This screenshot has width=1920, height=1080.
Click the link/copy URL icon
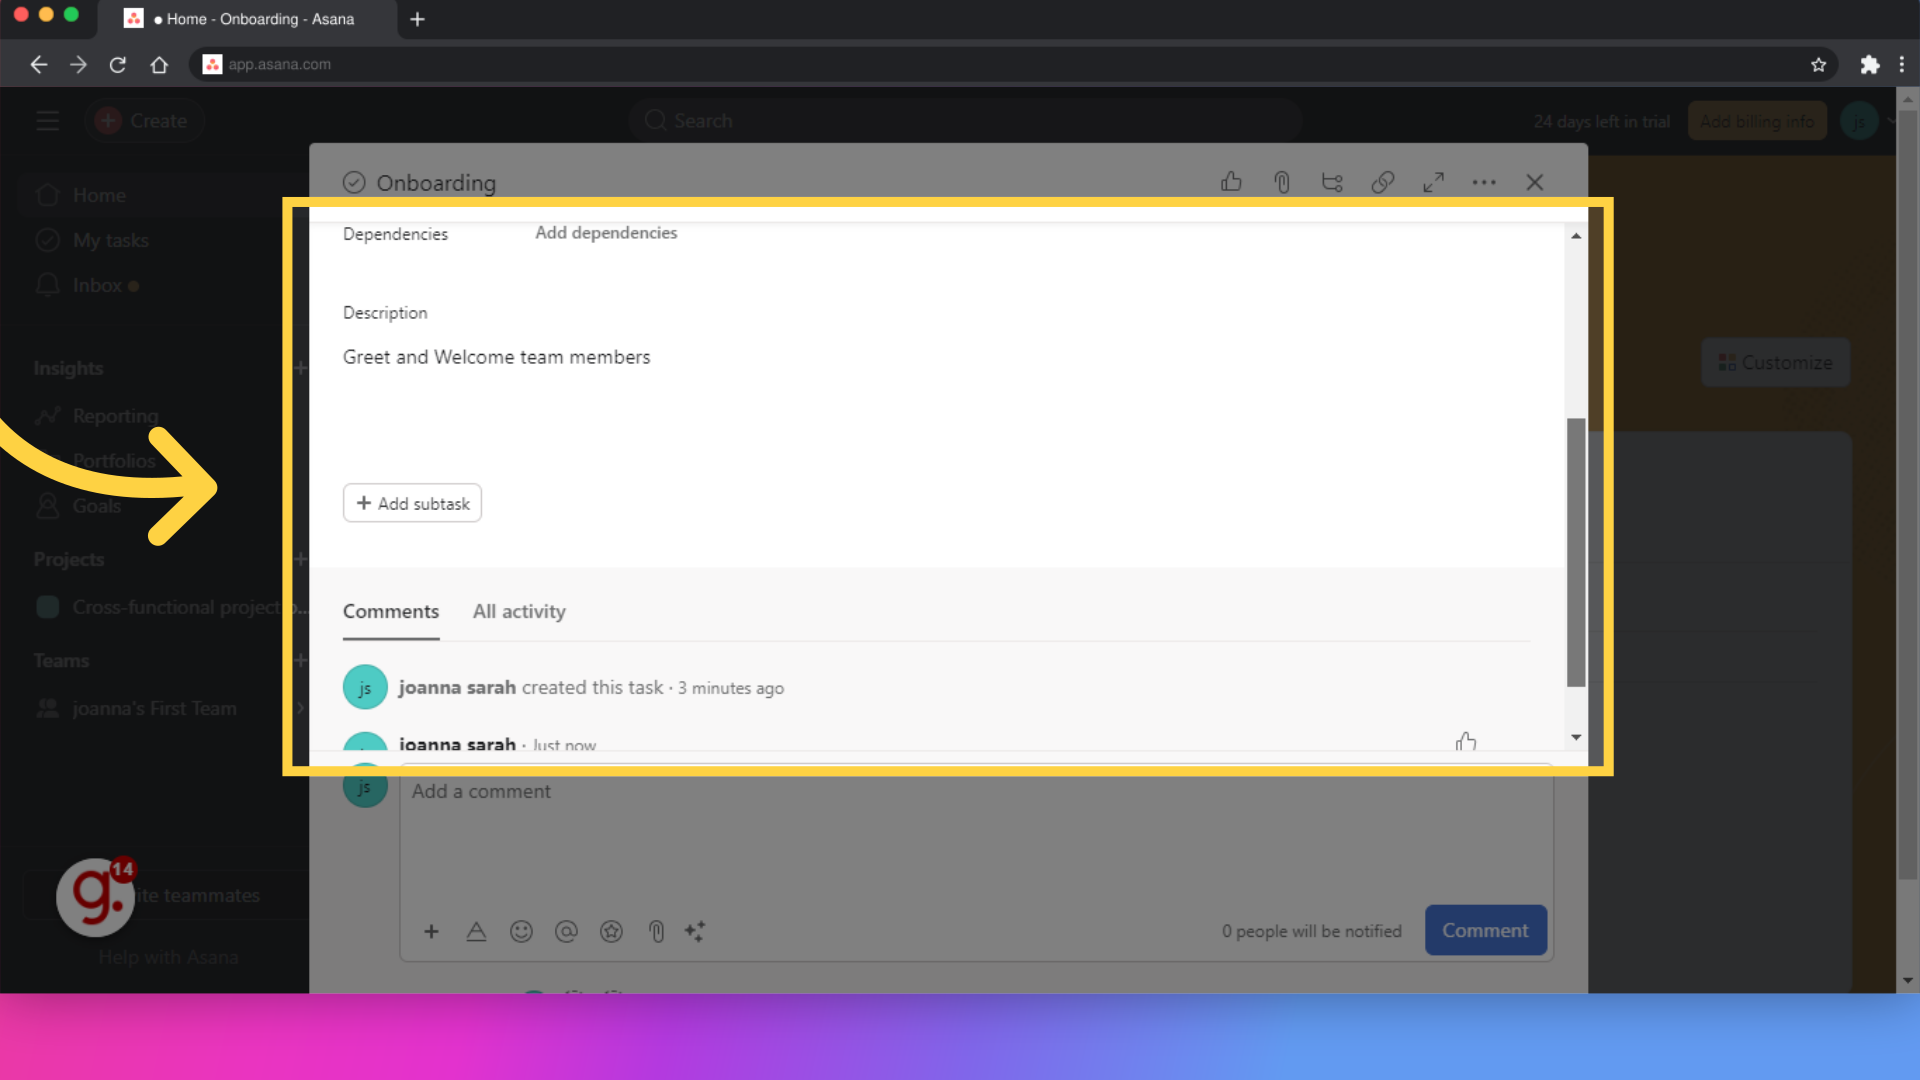pyautogui.click(x=1383, y=182)
